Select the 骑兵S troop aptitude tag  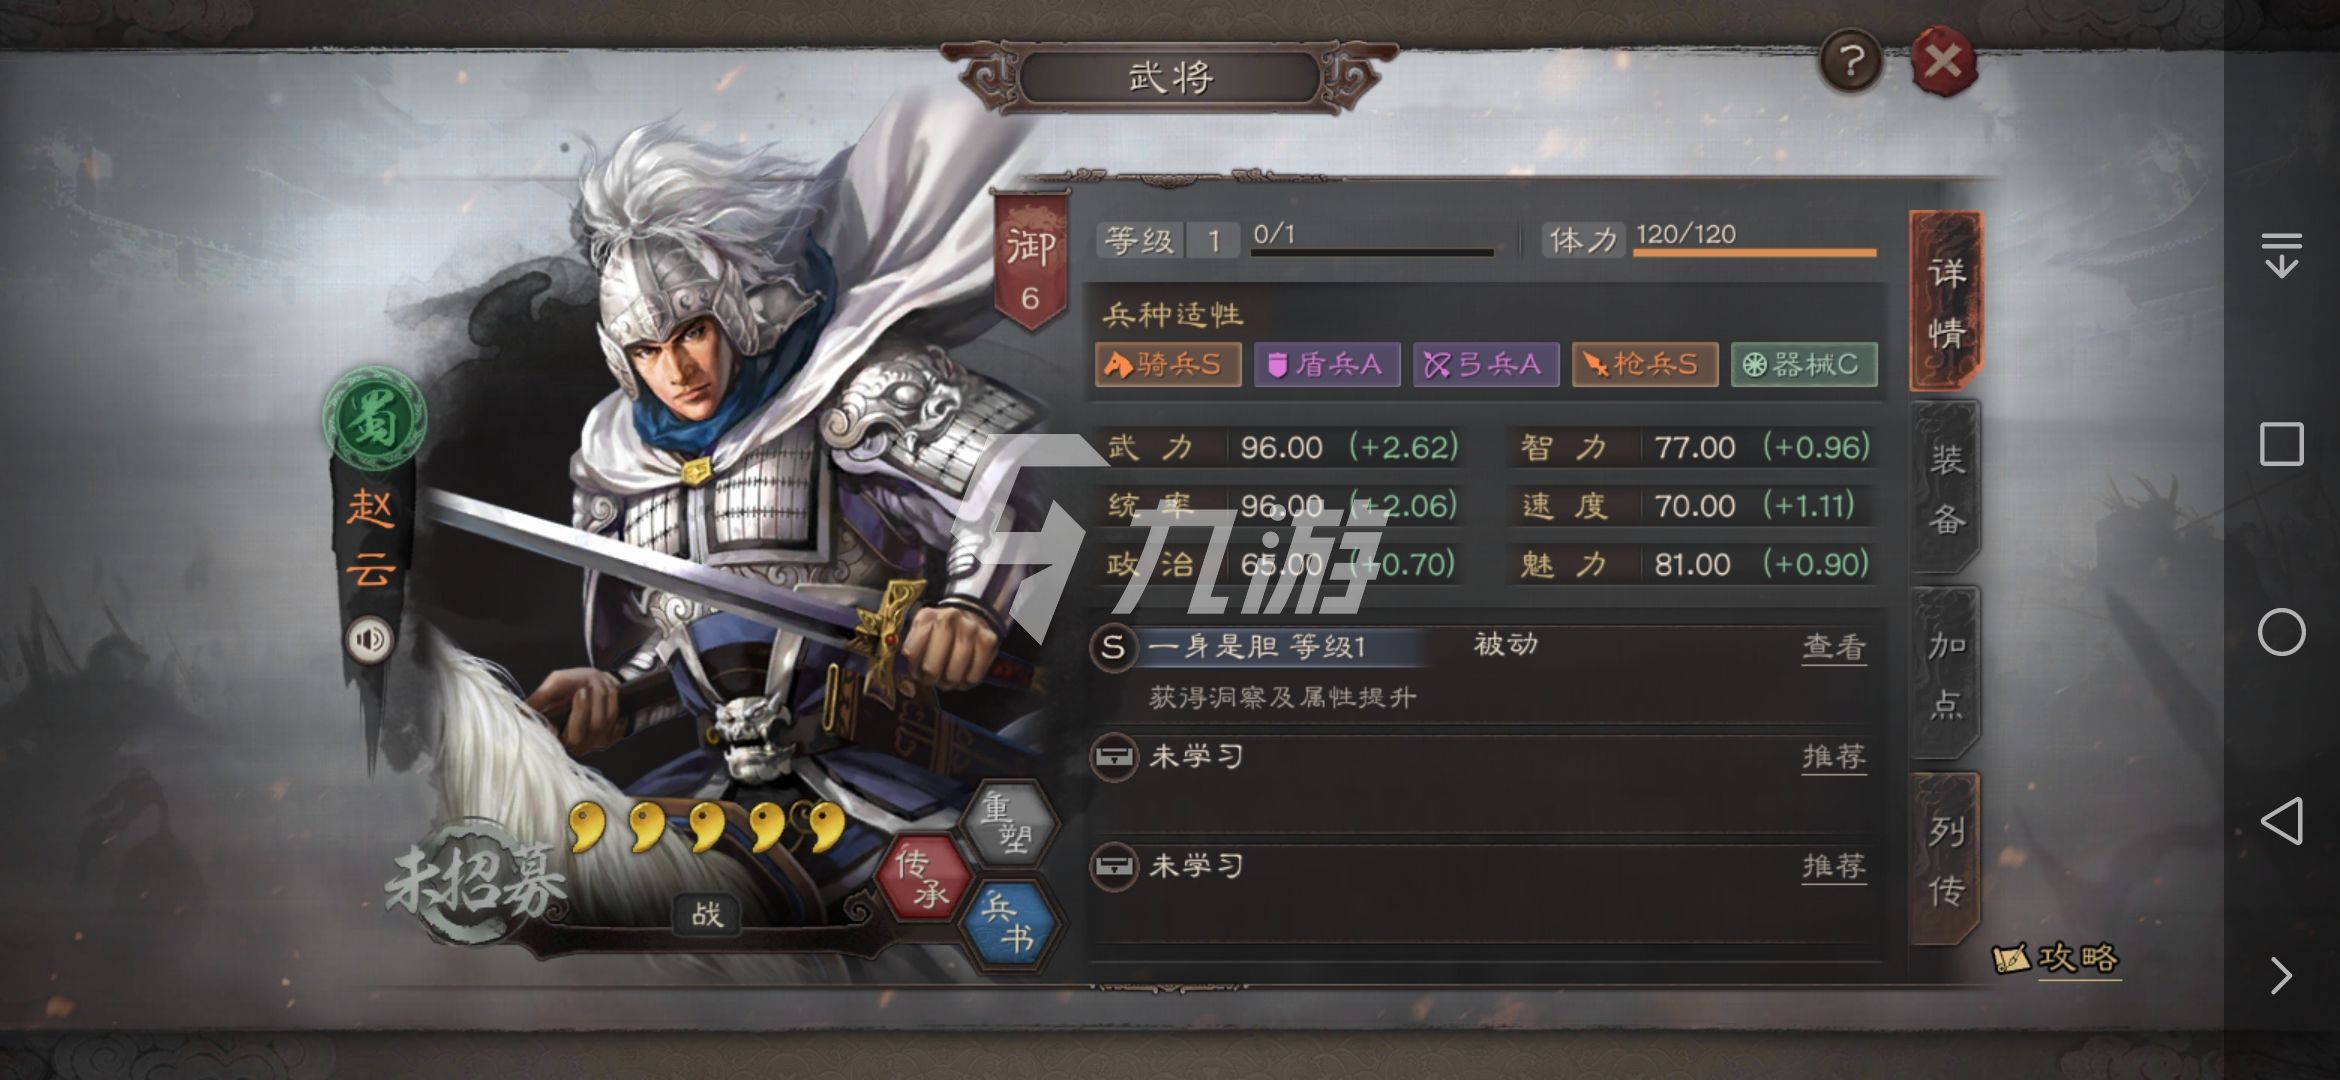(x=1168, y=364)
